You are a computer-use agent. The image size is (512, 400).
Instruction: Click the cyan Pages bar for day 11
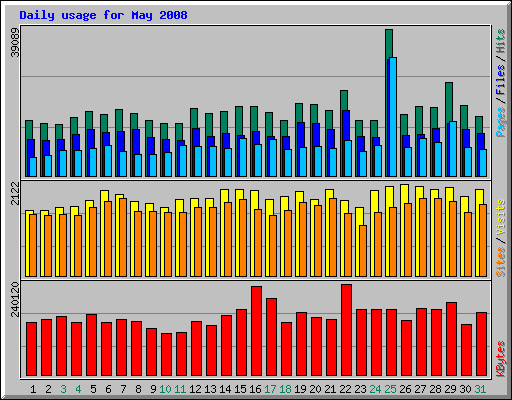coord(183,161)
